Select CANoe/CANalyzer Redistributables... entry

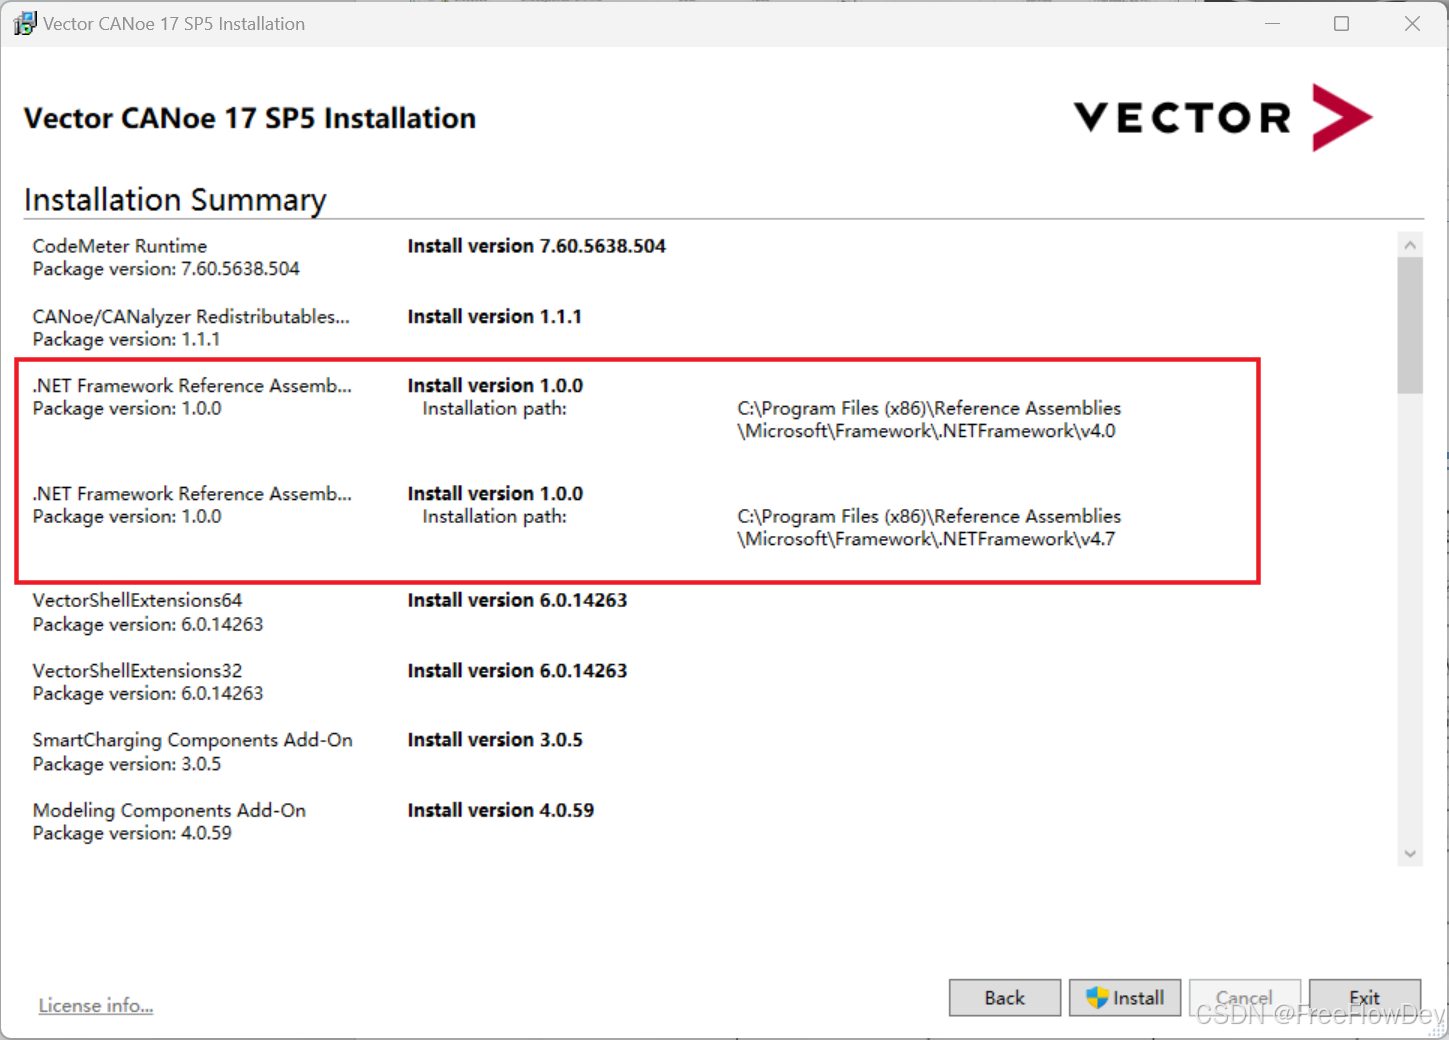[x=191, y=317]
